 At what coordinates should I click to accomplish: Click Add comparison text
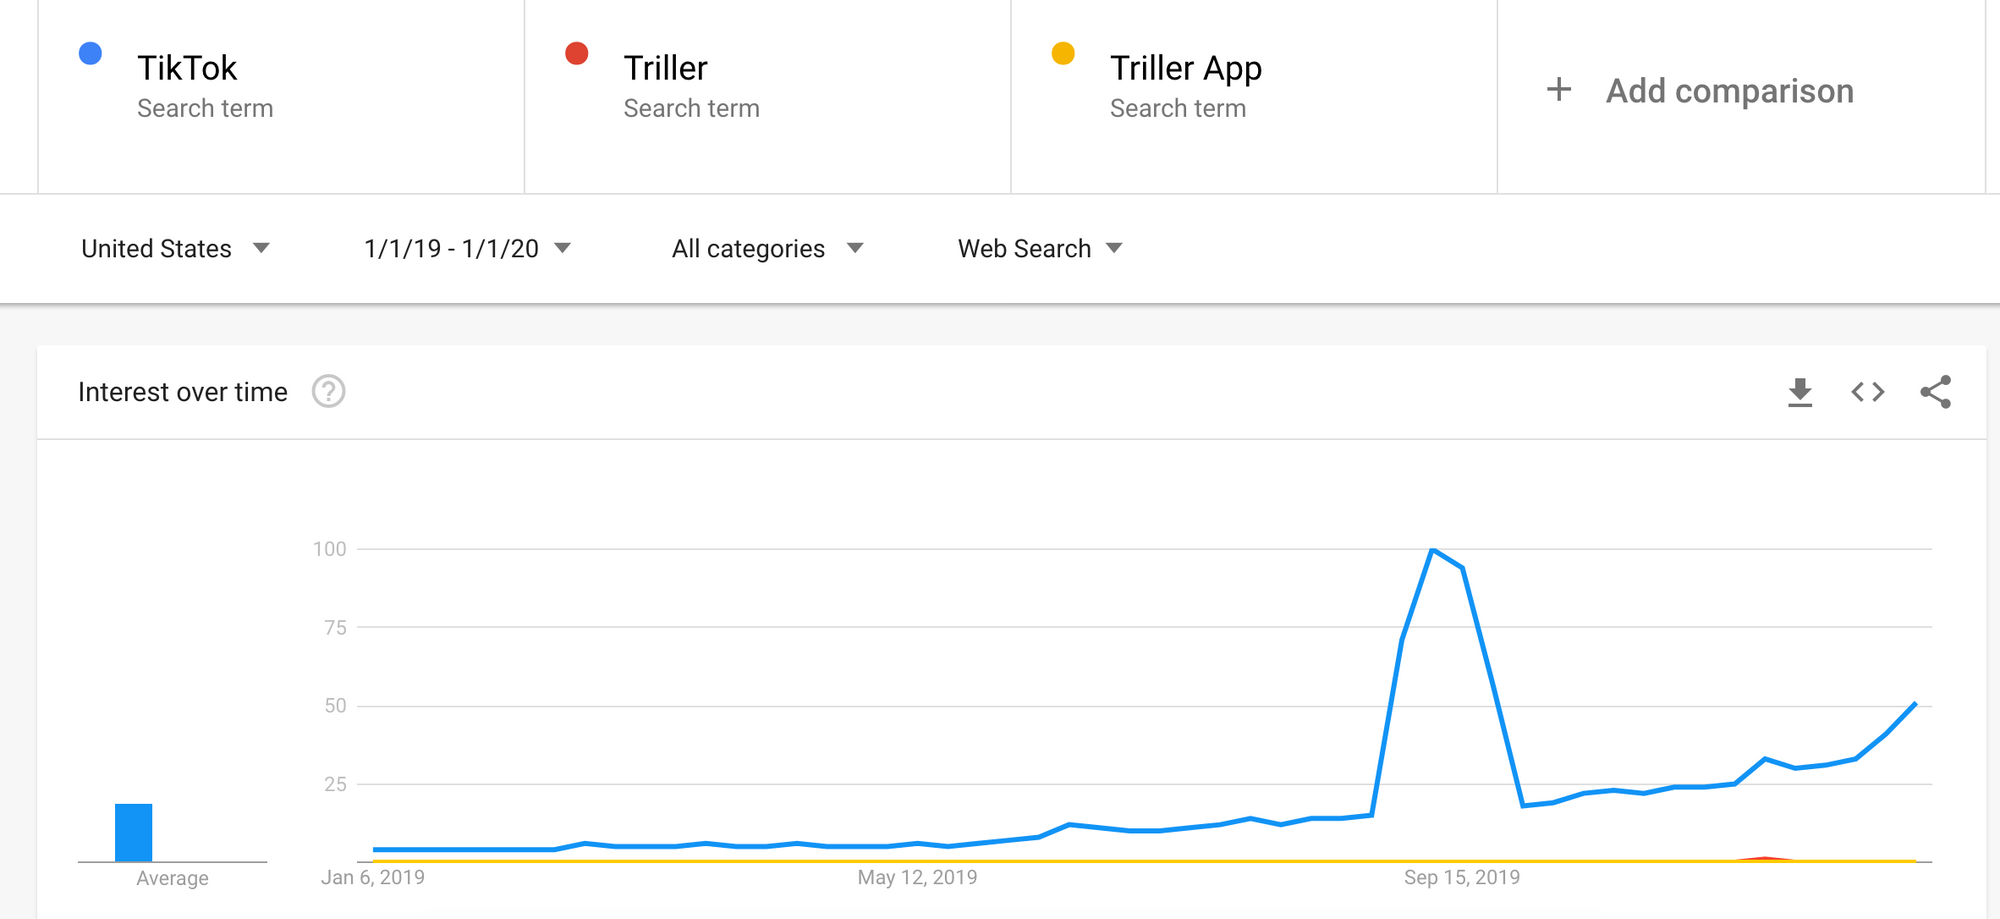coord(1729,91)
